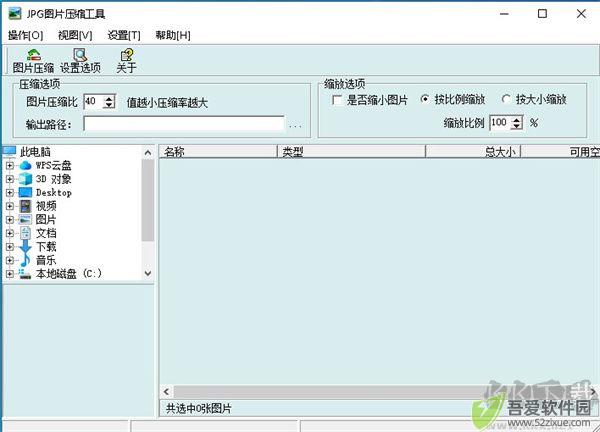Select the 按比例缩放 radio button
Image resolution: width=600 pixels, height=432 pixels.
pos(425,99)
